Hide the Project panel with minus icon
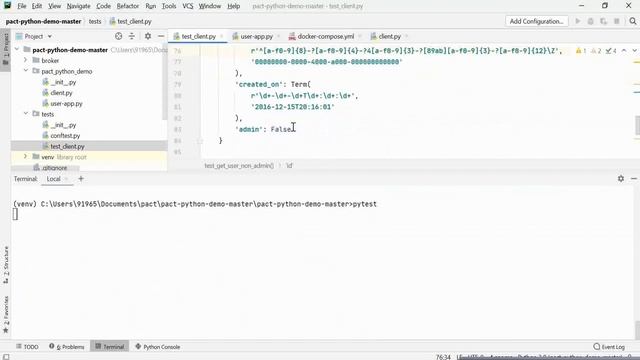 161,36
